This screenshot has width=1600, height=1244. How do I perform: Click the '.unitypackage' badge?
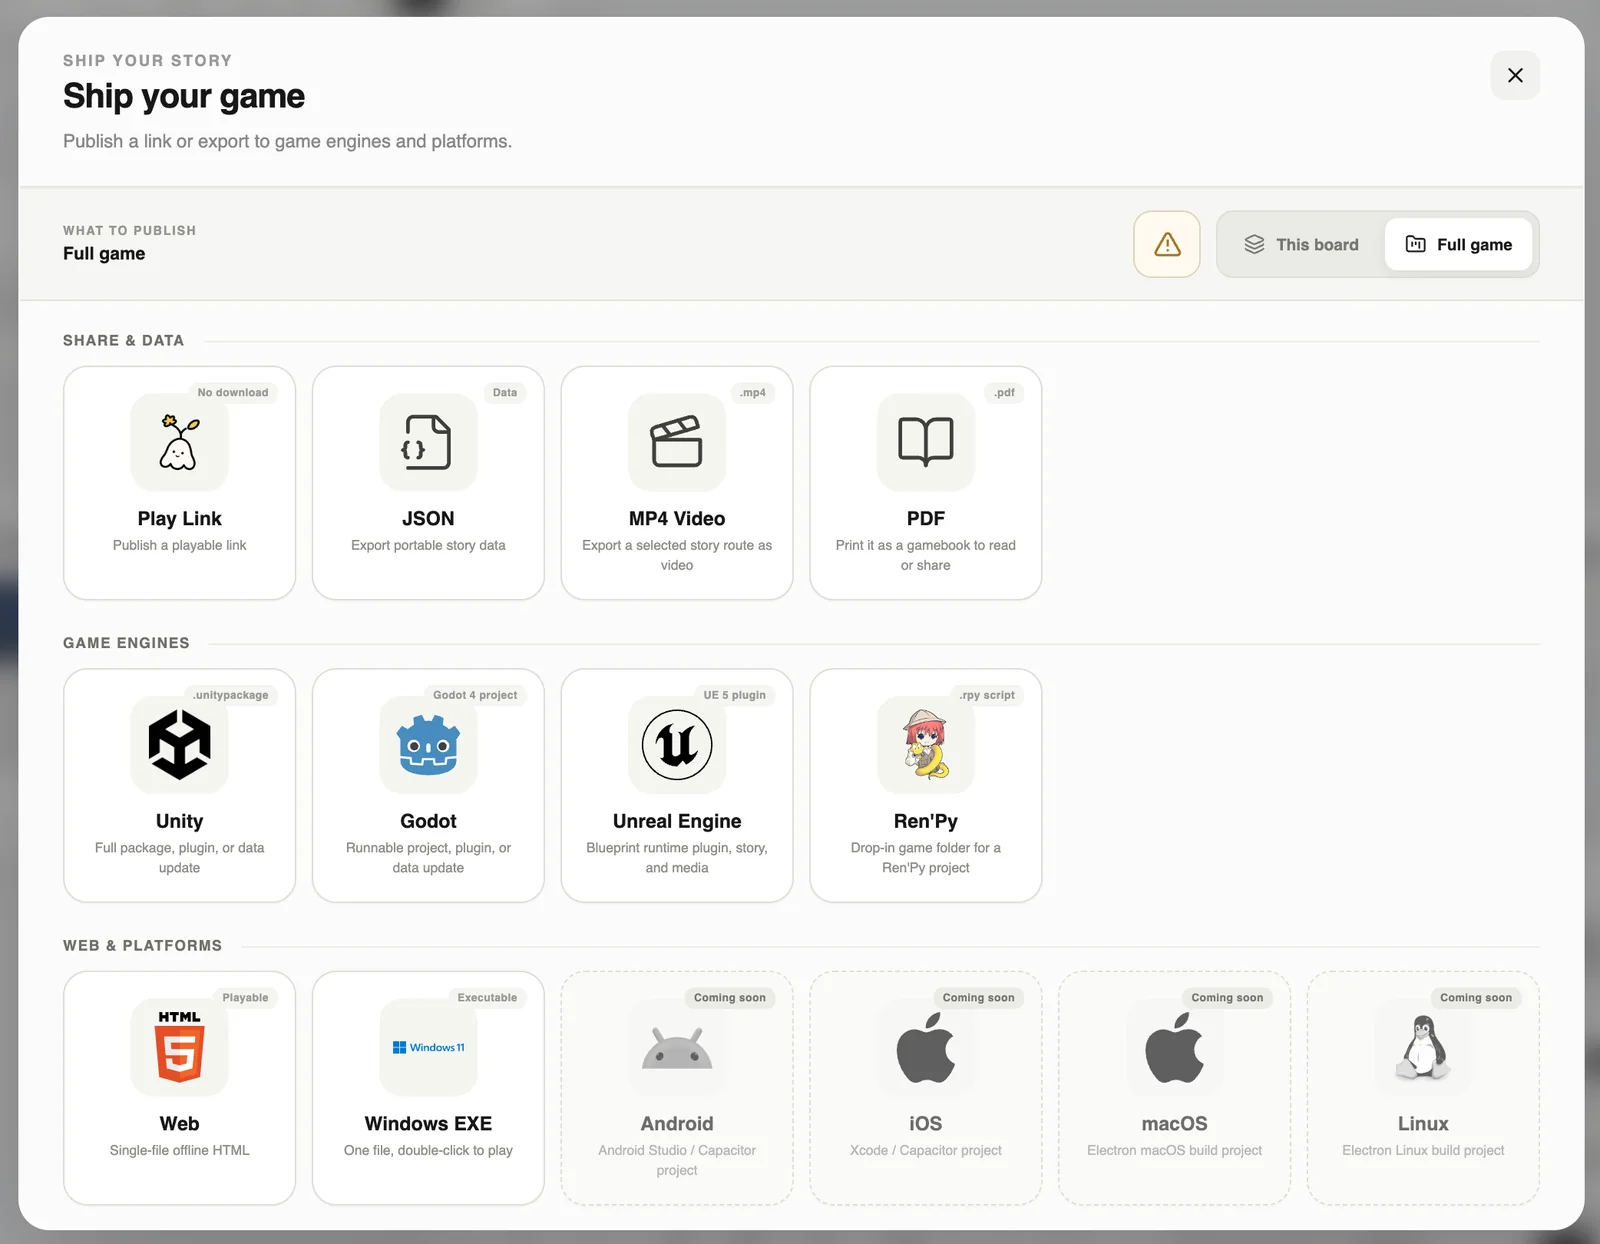pyautogui.click(x=231, y=695)
